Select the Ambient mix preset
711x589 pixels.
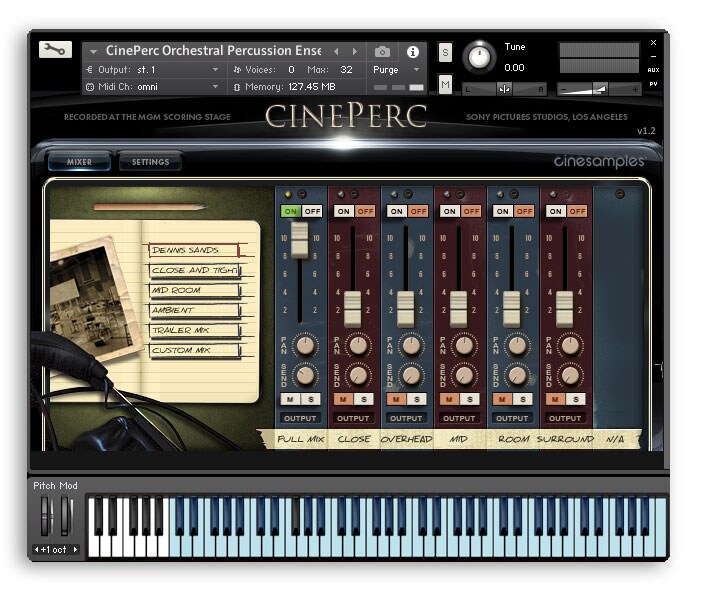(194, 310)
